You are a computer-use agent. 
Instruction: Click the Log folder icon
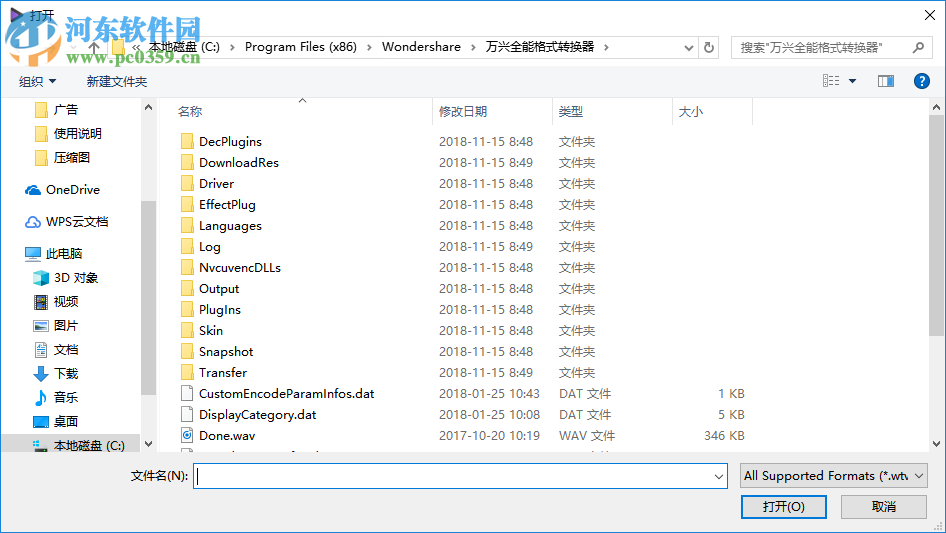pyautogui.click(x=187, y=246)
